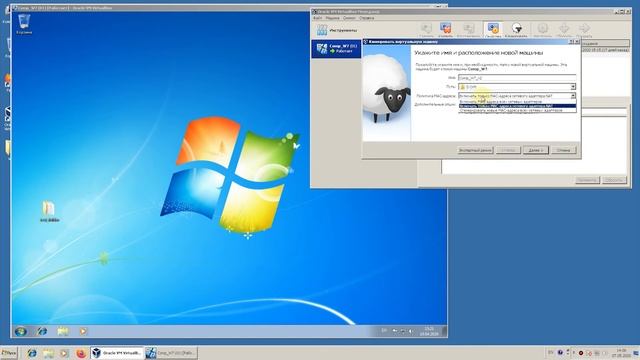Click the help question-mark button on clone dialog
Viewport: 640px width, 360px height.
pyautogui.click(x=571, y=42)
